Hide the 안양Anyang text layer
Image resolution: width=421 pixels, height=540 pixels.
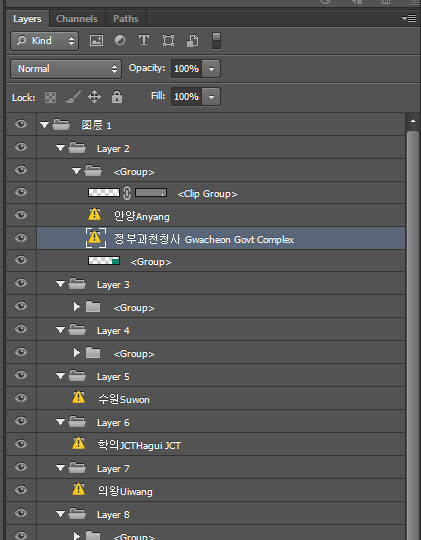click(21, 215)
